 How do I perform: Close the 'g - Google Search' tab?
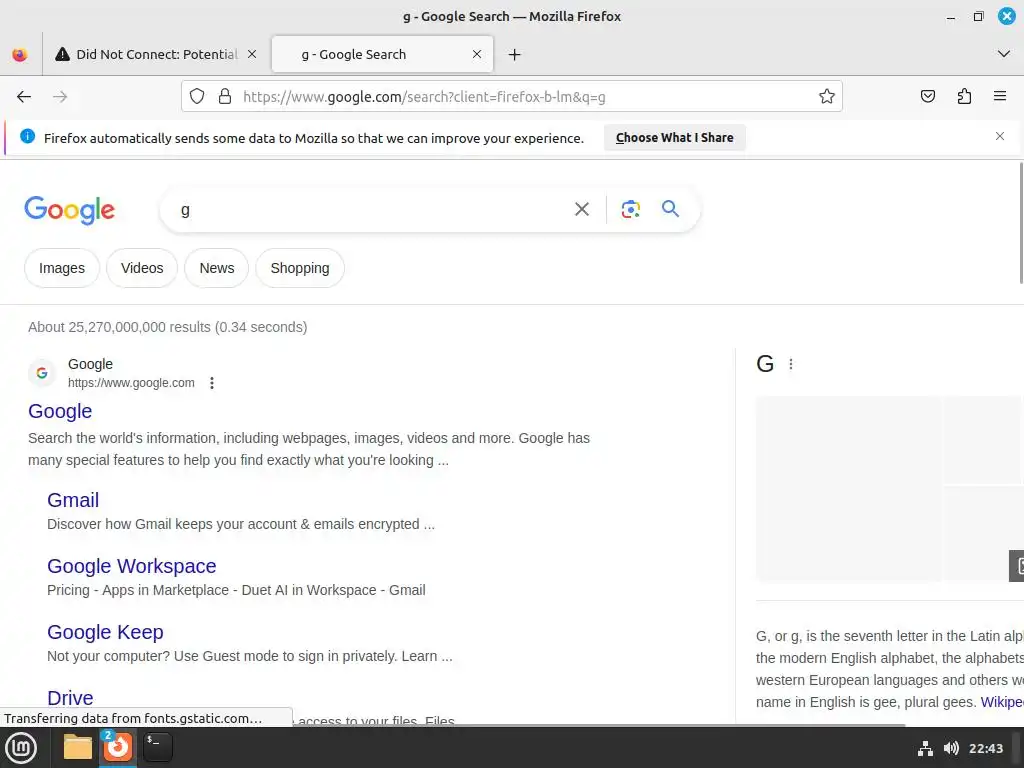coord(477,54)
